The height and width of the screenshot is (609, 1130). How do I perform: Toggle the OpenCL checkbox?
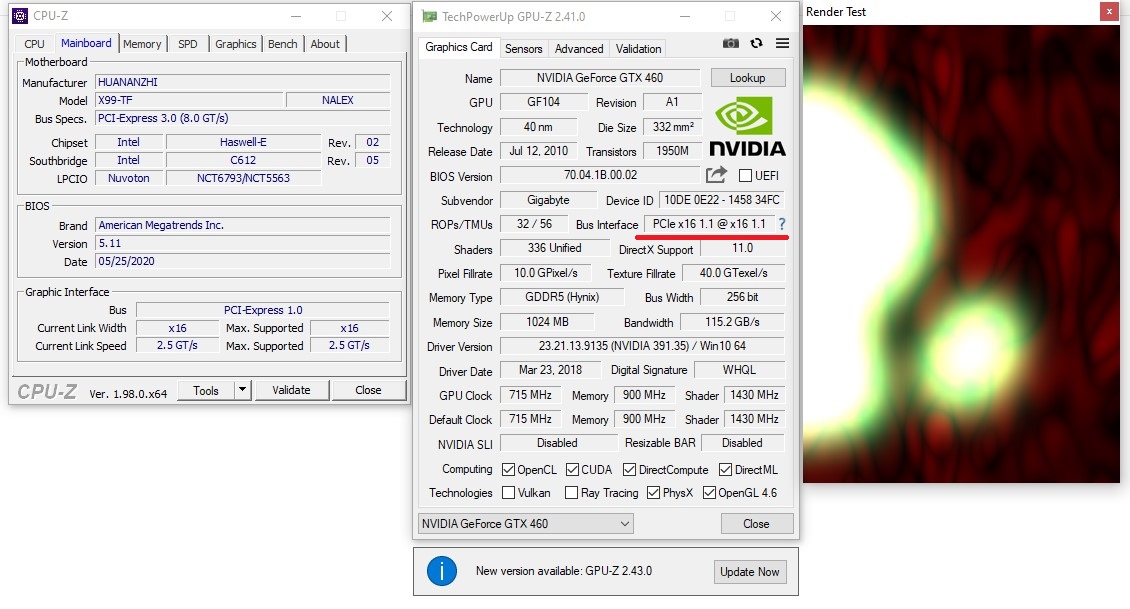point(508,469)
